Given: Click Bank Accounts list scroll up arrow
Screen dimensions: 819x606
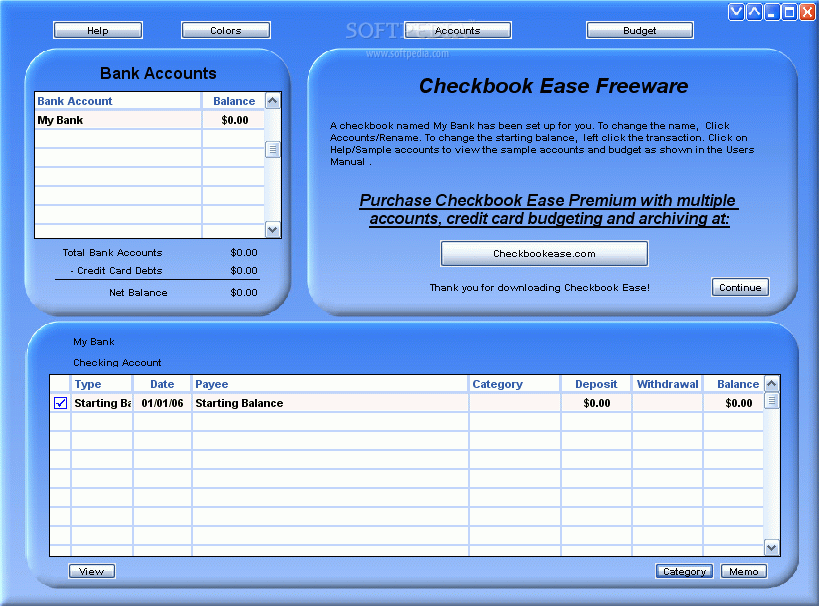Looking at the screenshot, I should pos(273,100).
